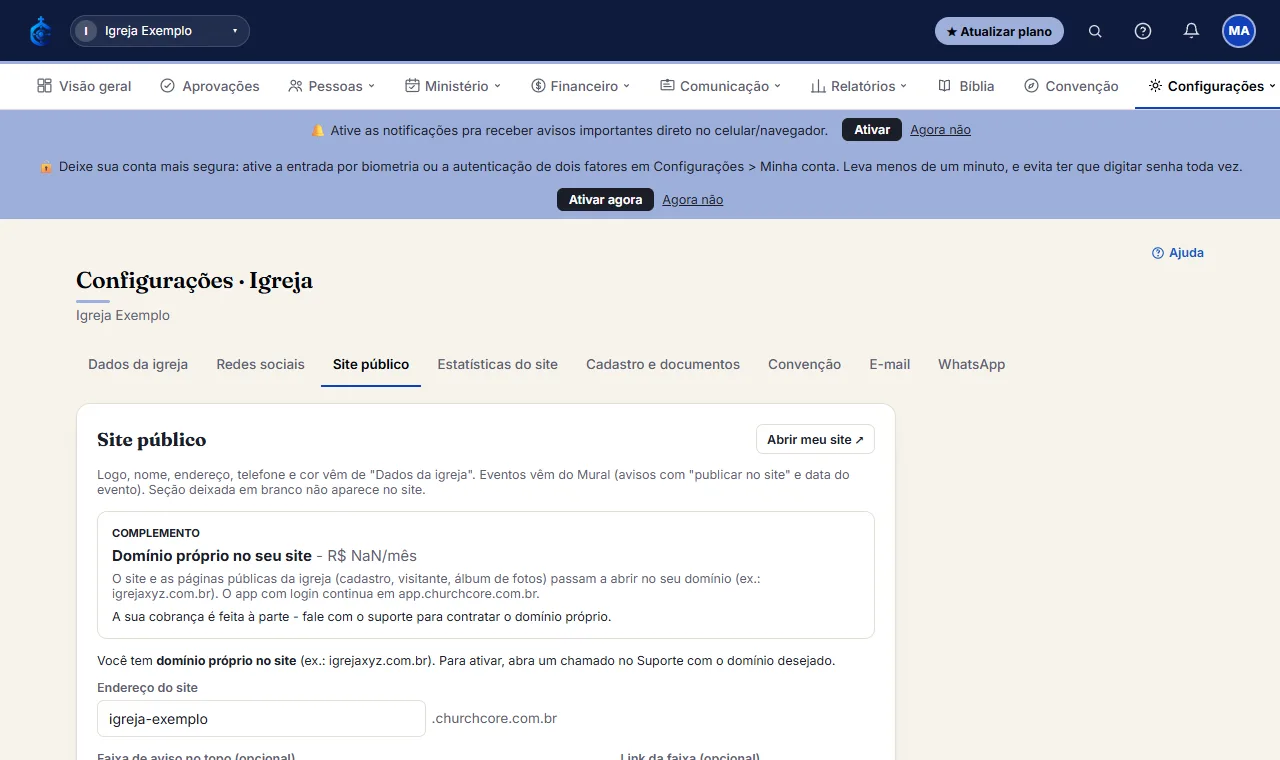Expand the Relatórios dropdown menu
This screenshot has height=760, width=1280.
[x=859, y=86]
